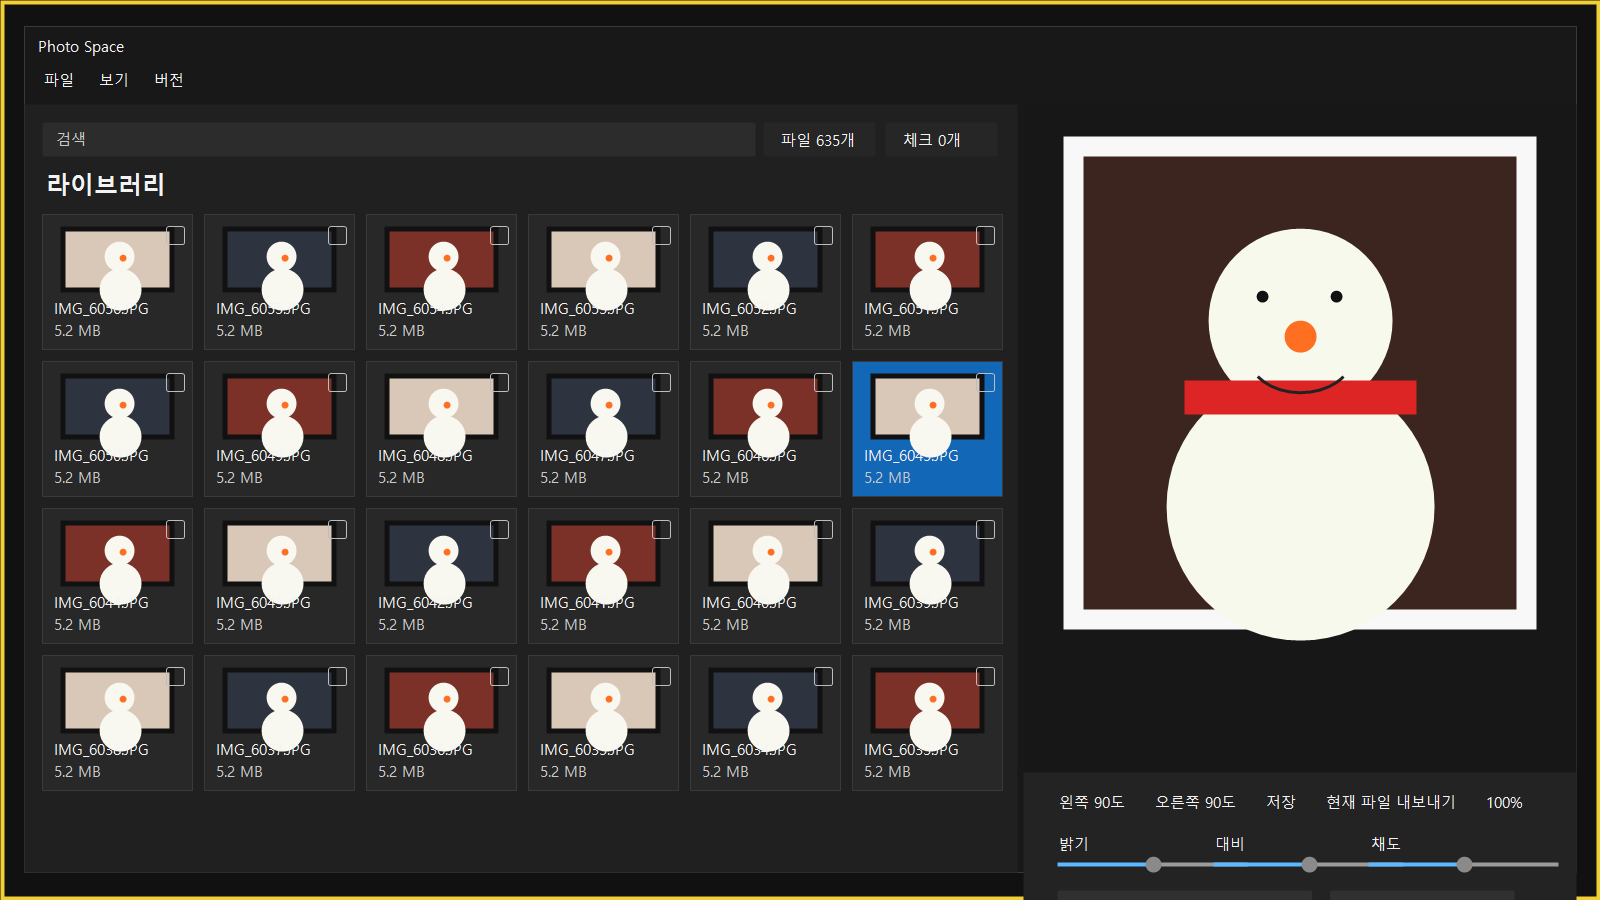Check the box on IMG_6037.JPG
Image resolution: width=1600 pixels, height=900 pixels.
[338, 677]
